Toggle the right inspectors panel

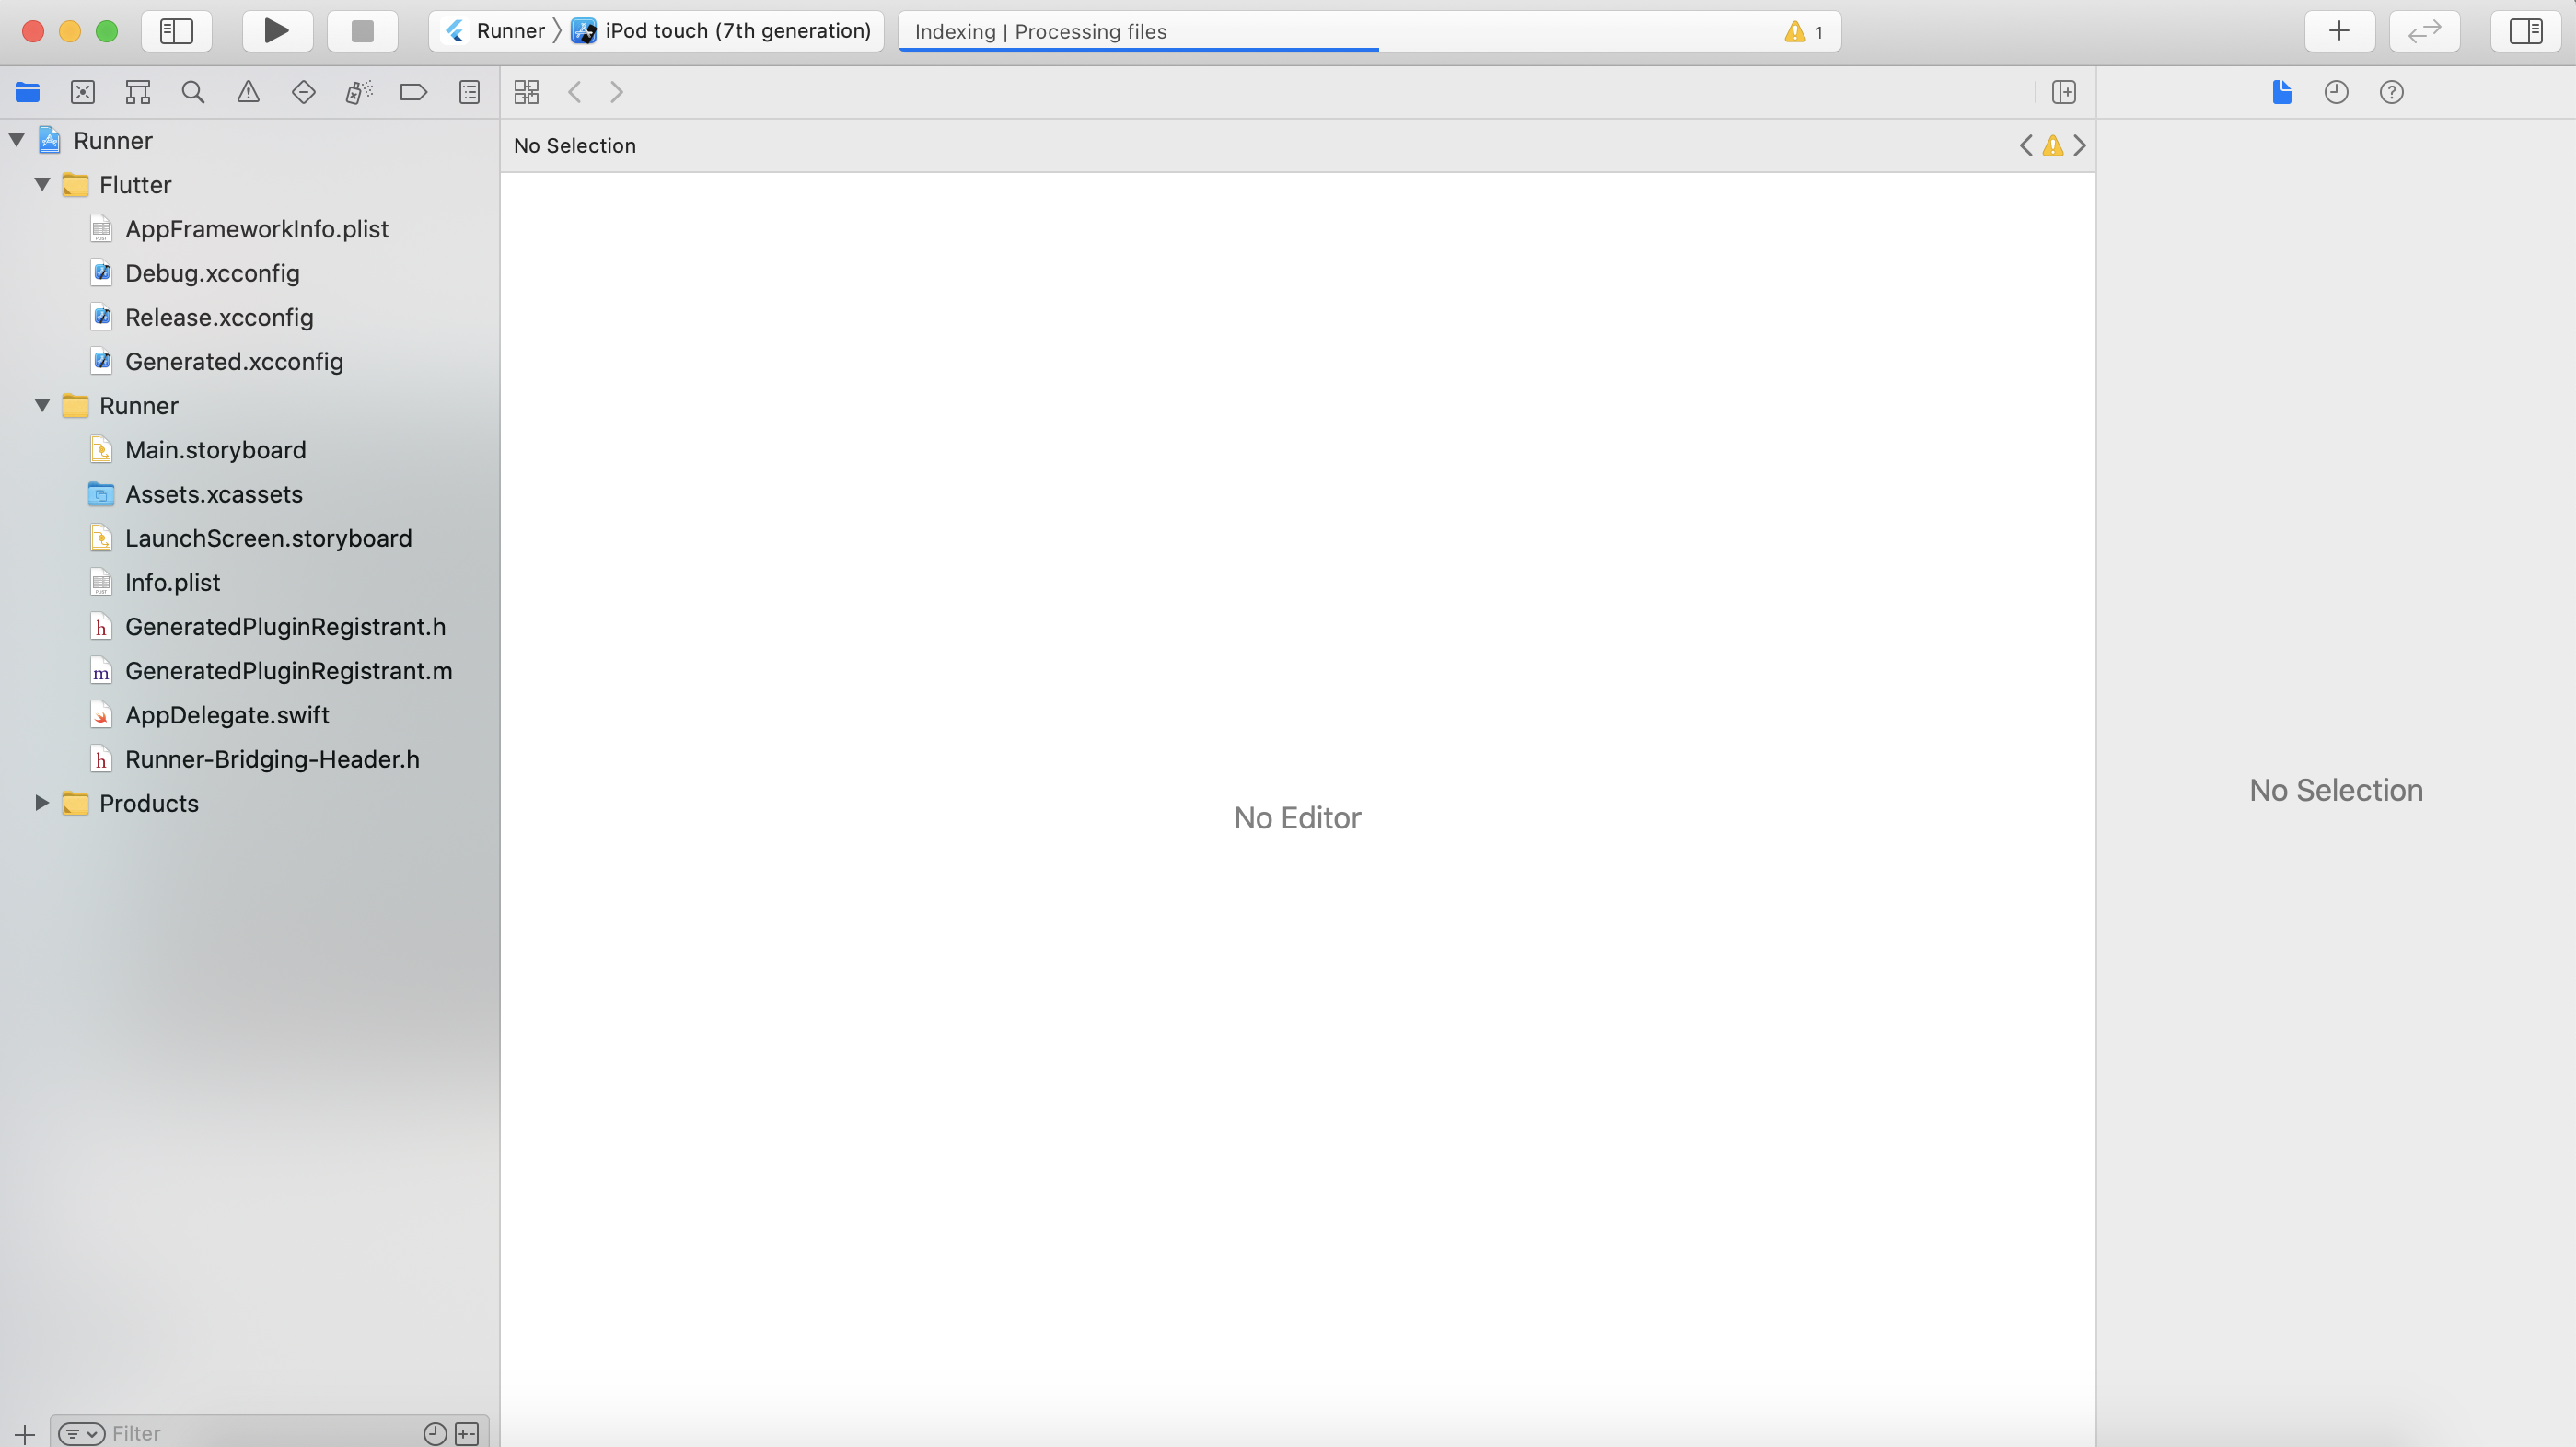[2525, 31]
